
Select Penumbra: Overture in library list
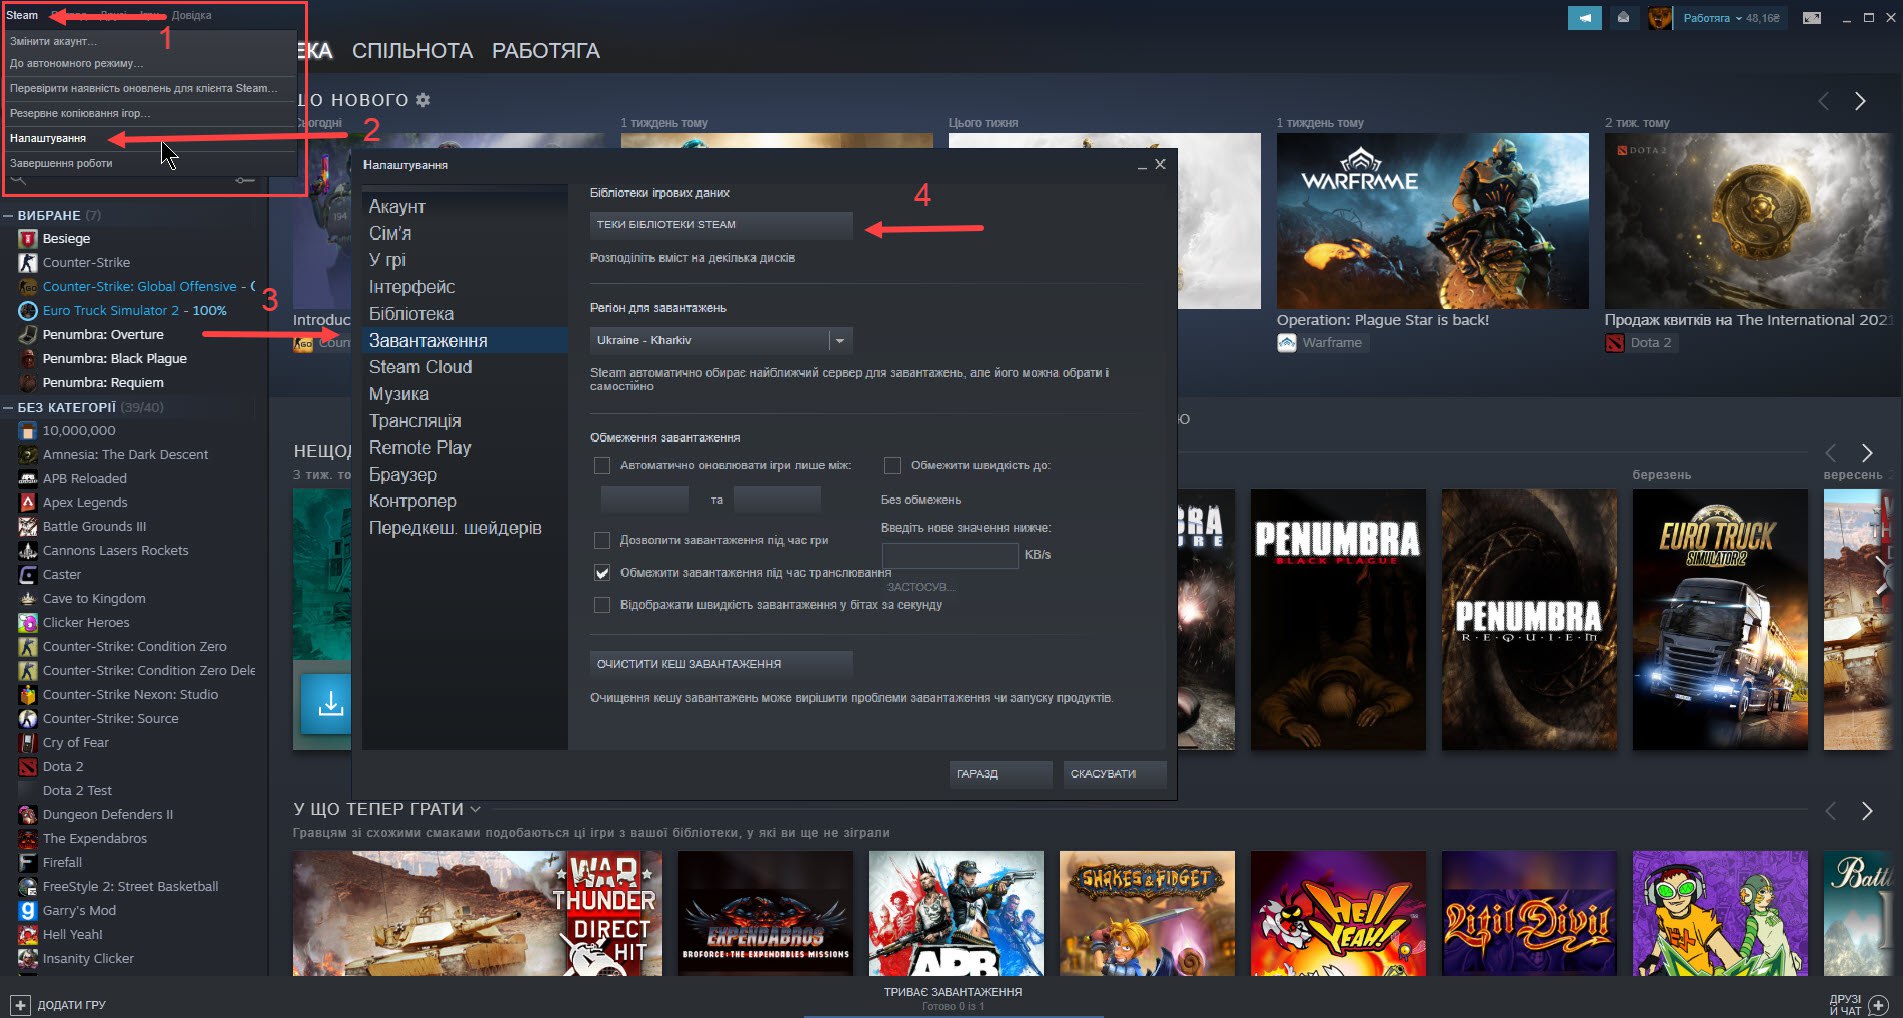(103, 334)
